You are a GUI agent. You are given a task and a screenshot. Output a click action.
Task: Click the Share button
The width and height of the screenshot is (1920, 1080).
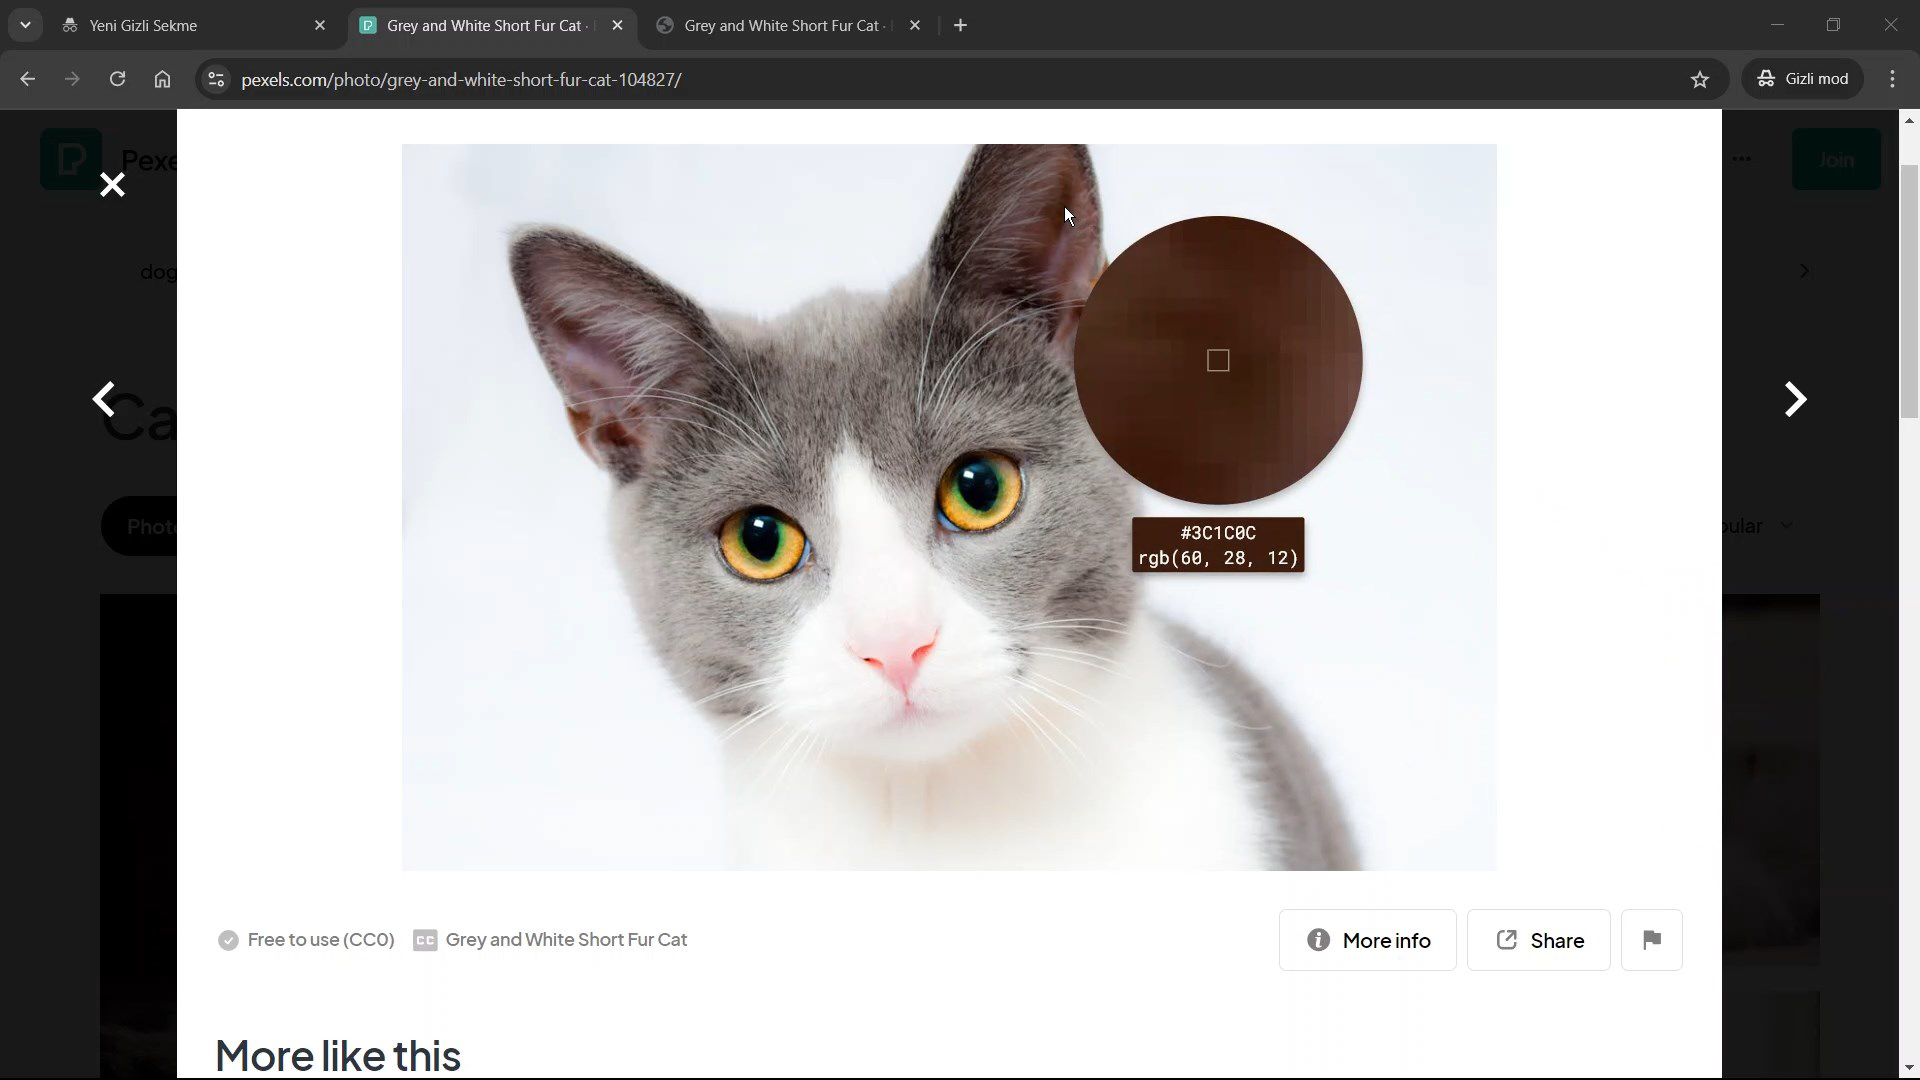click(1538, 940)
